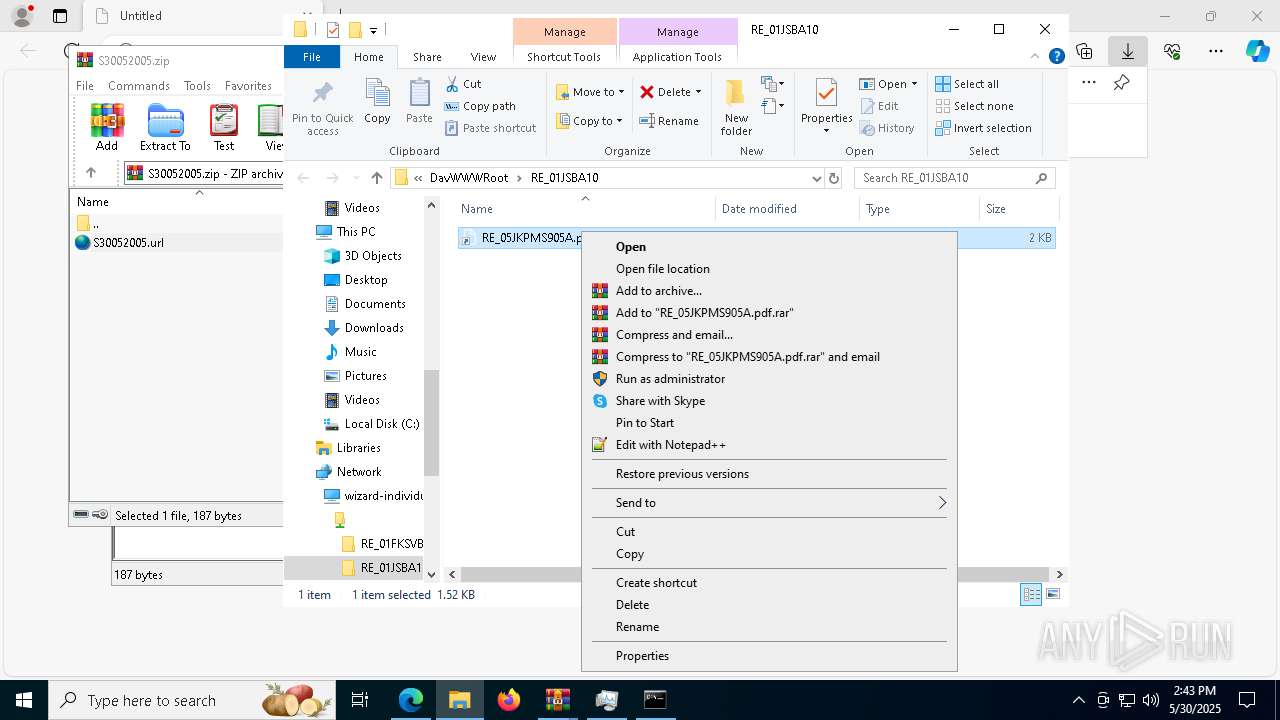
Task: Click the Explorer Help question mark icon
Action: click(x=1056, y=57)
